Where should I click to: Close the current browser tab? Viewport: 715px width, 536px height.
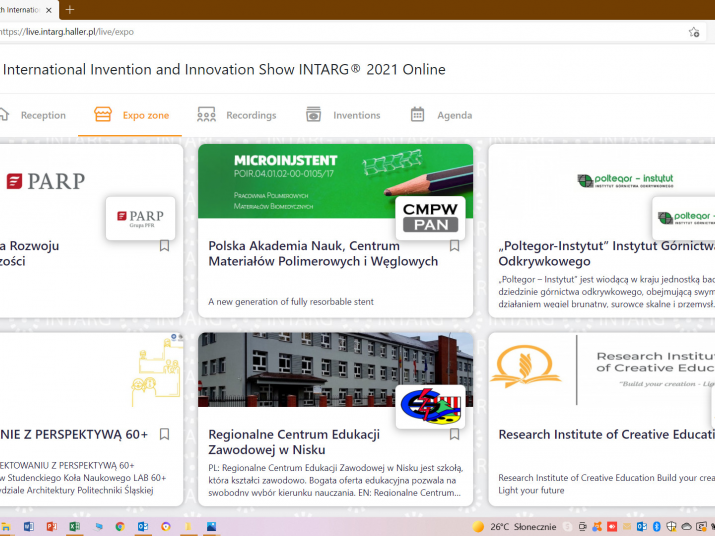tap(49, 10)
